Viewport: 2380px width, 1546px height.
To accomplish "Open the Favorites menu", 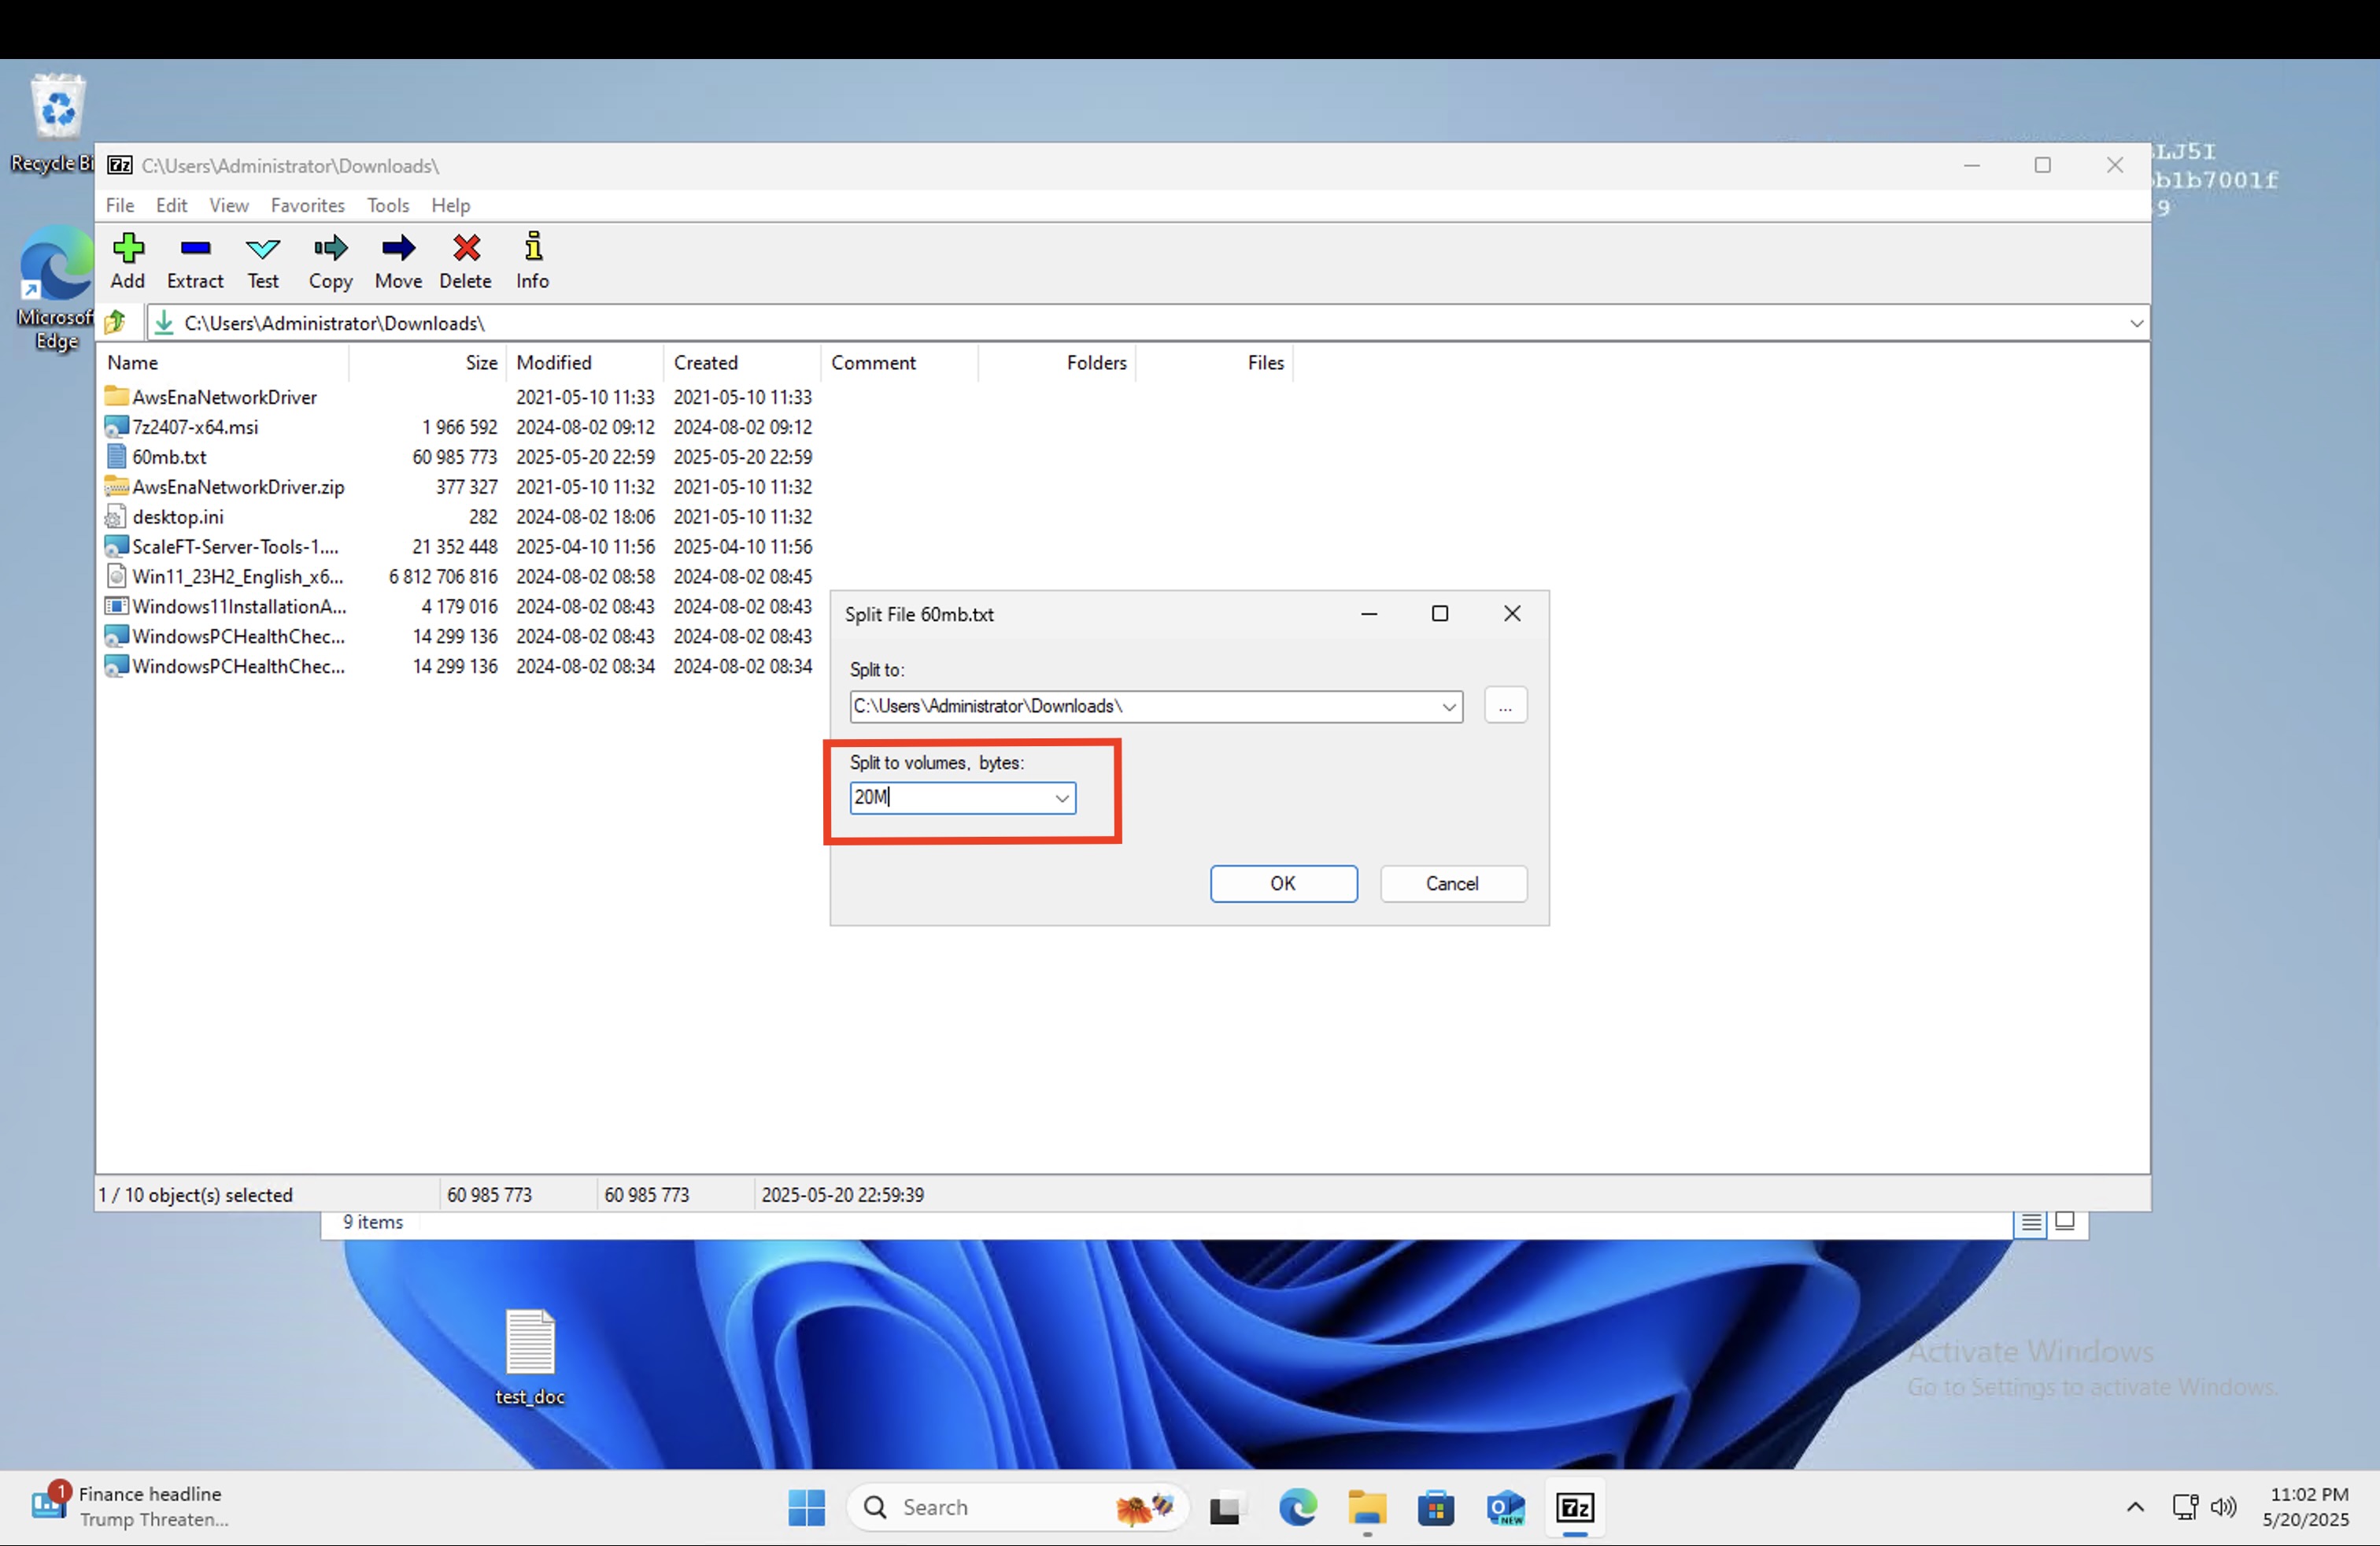I will pos(307,205).
